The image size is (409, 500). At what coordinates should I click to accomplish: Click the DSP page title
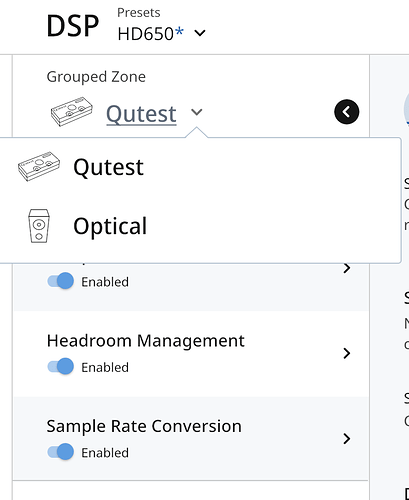point(73,26)
